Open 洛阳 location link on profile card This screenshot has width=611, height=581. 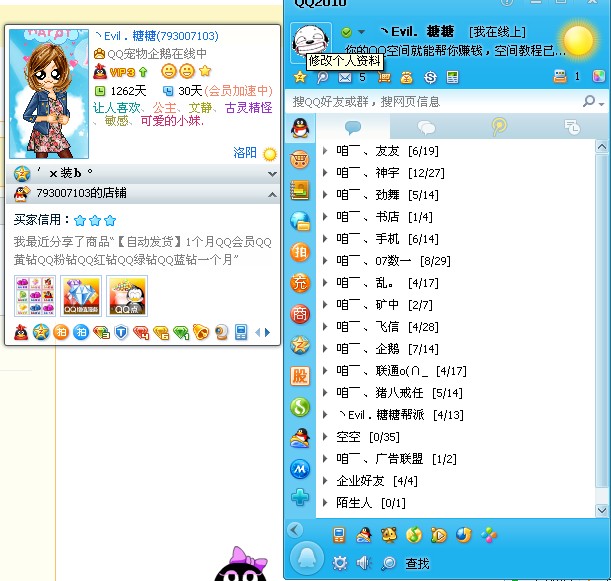(245, 152)
